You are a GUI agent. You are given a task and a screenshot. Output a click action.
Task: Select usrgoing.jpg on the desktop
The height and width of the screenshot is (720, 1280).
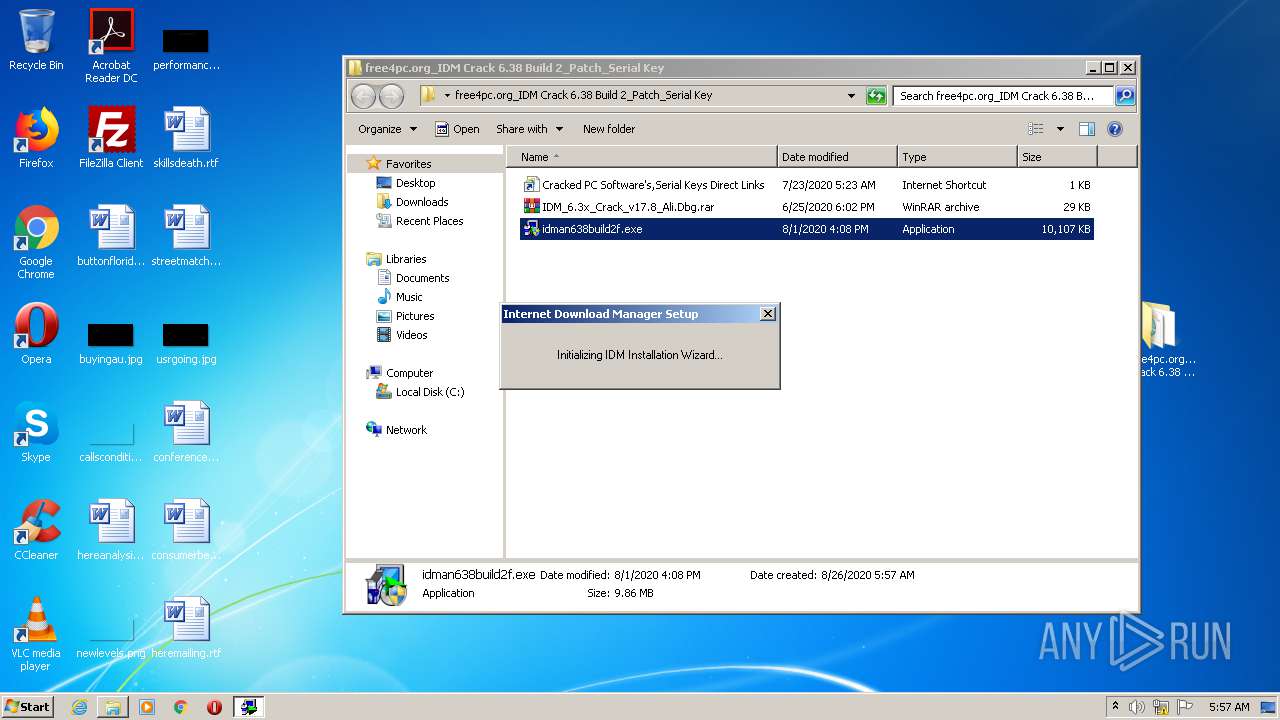(186, 343)
